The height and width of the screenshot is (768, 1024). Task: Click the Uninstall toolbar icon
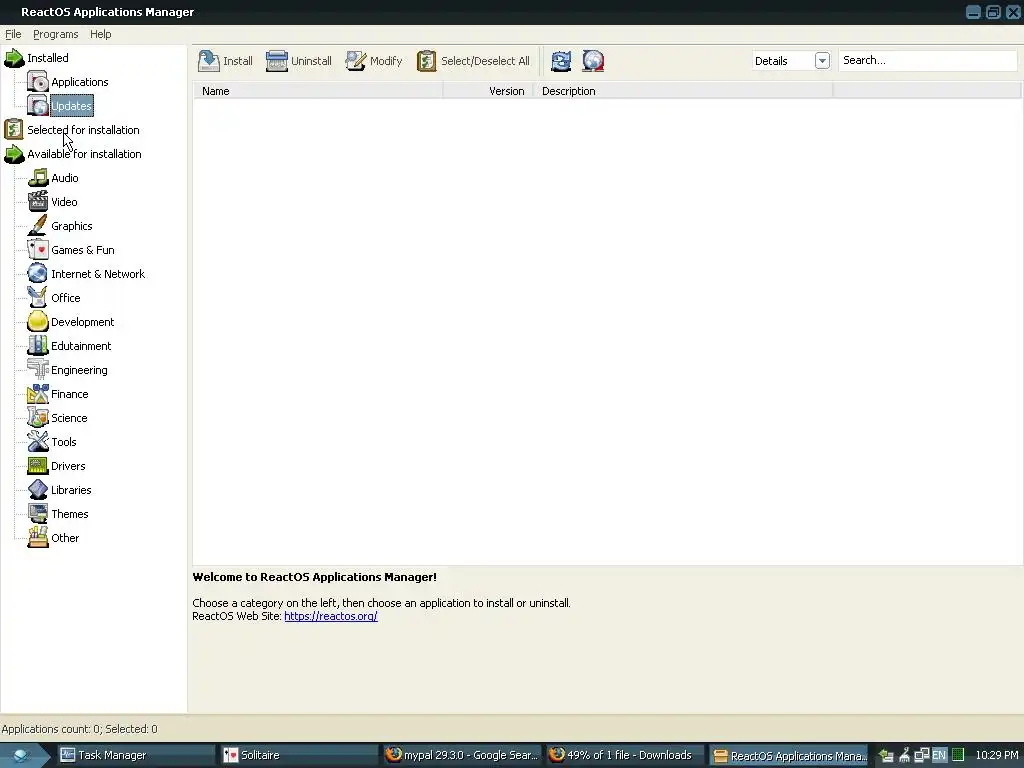tap(277, 61)
